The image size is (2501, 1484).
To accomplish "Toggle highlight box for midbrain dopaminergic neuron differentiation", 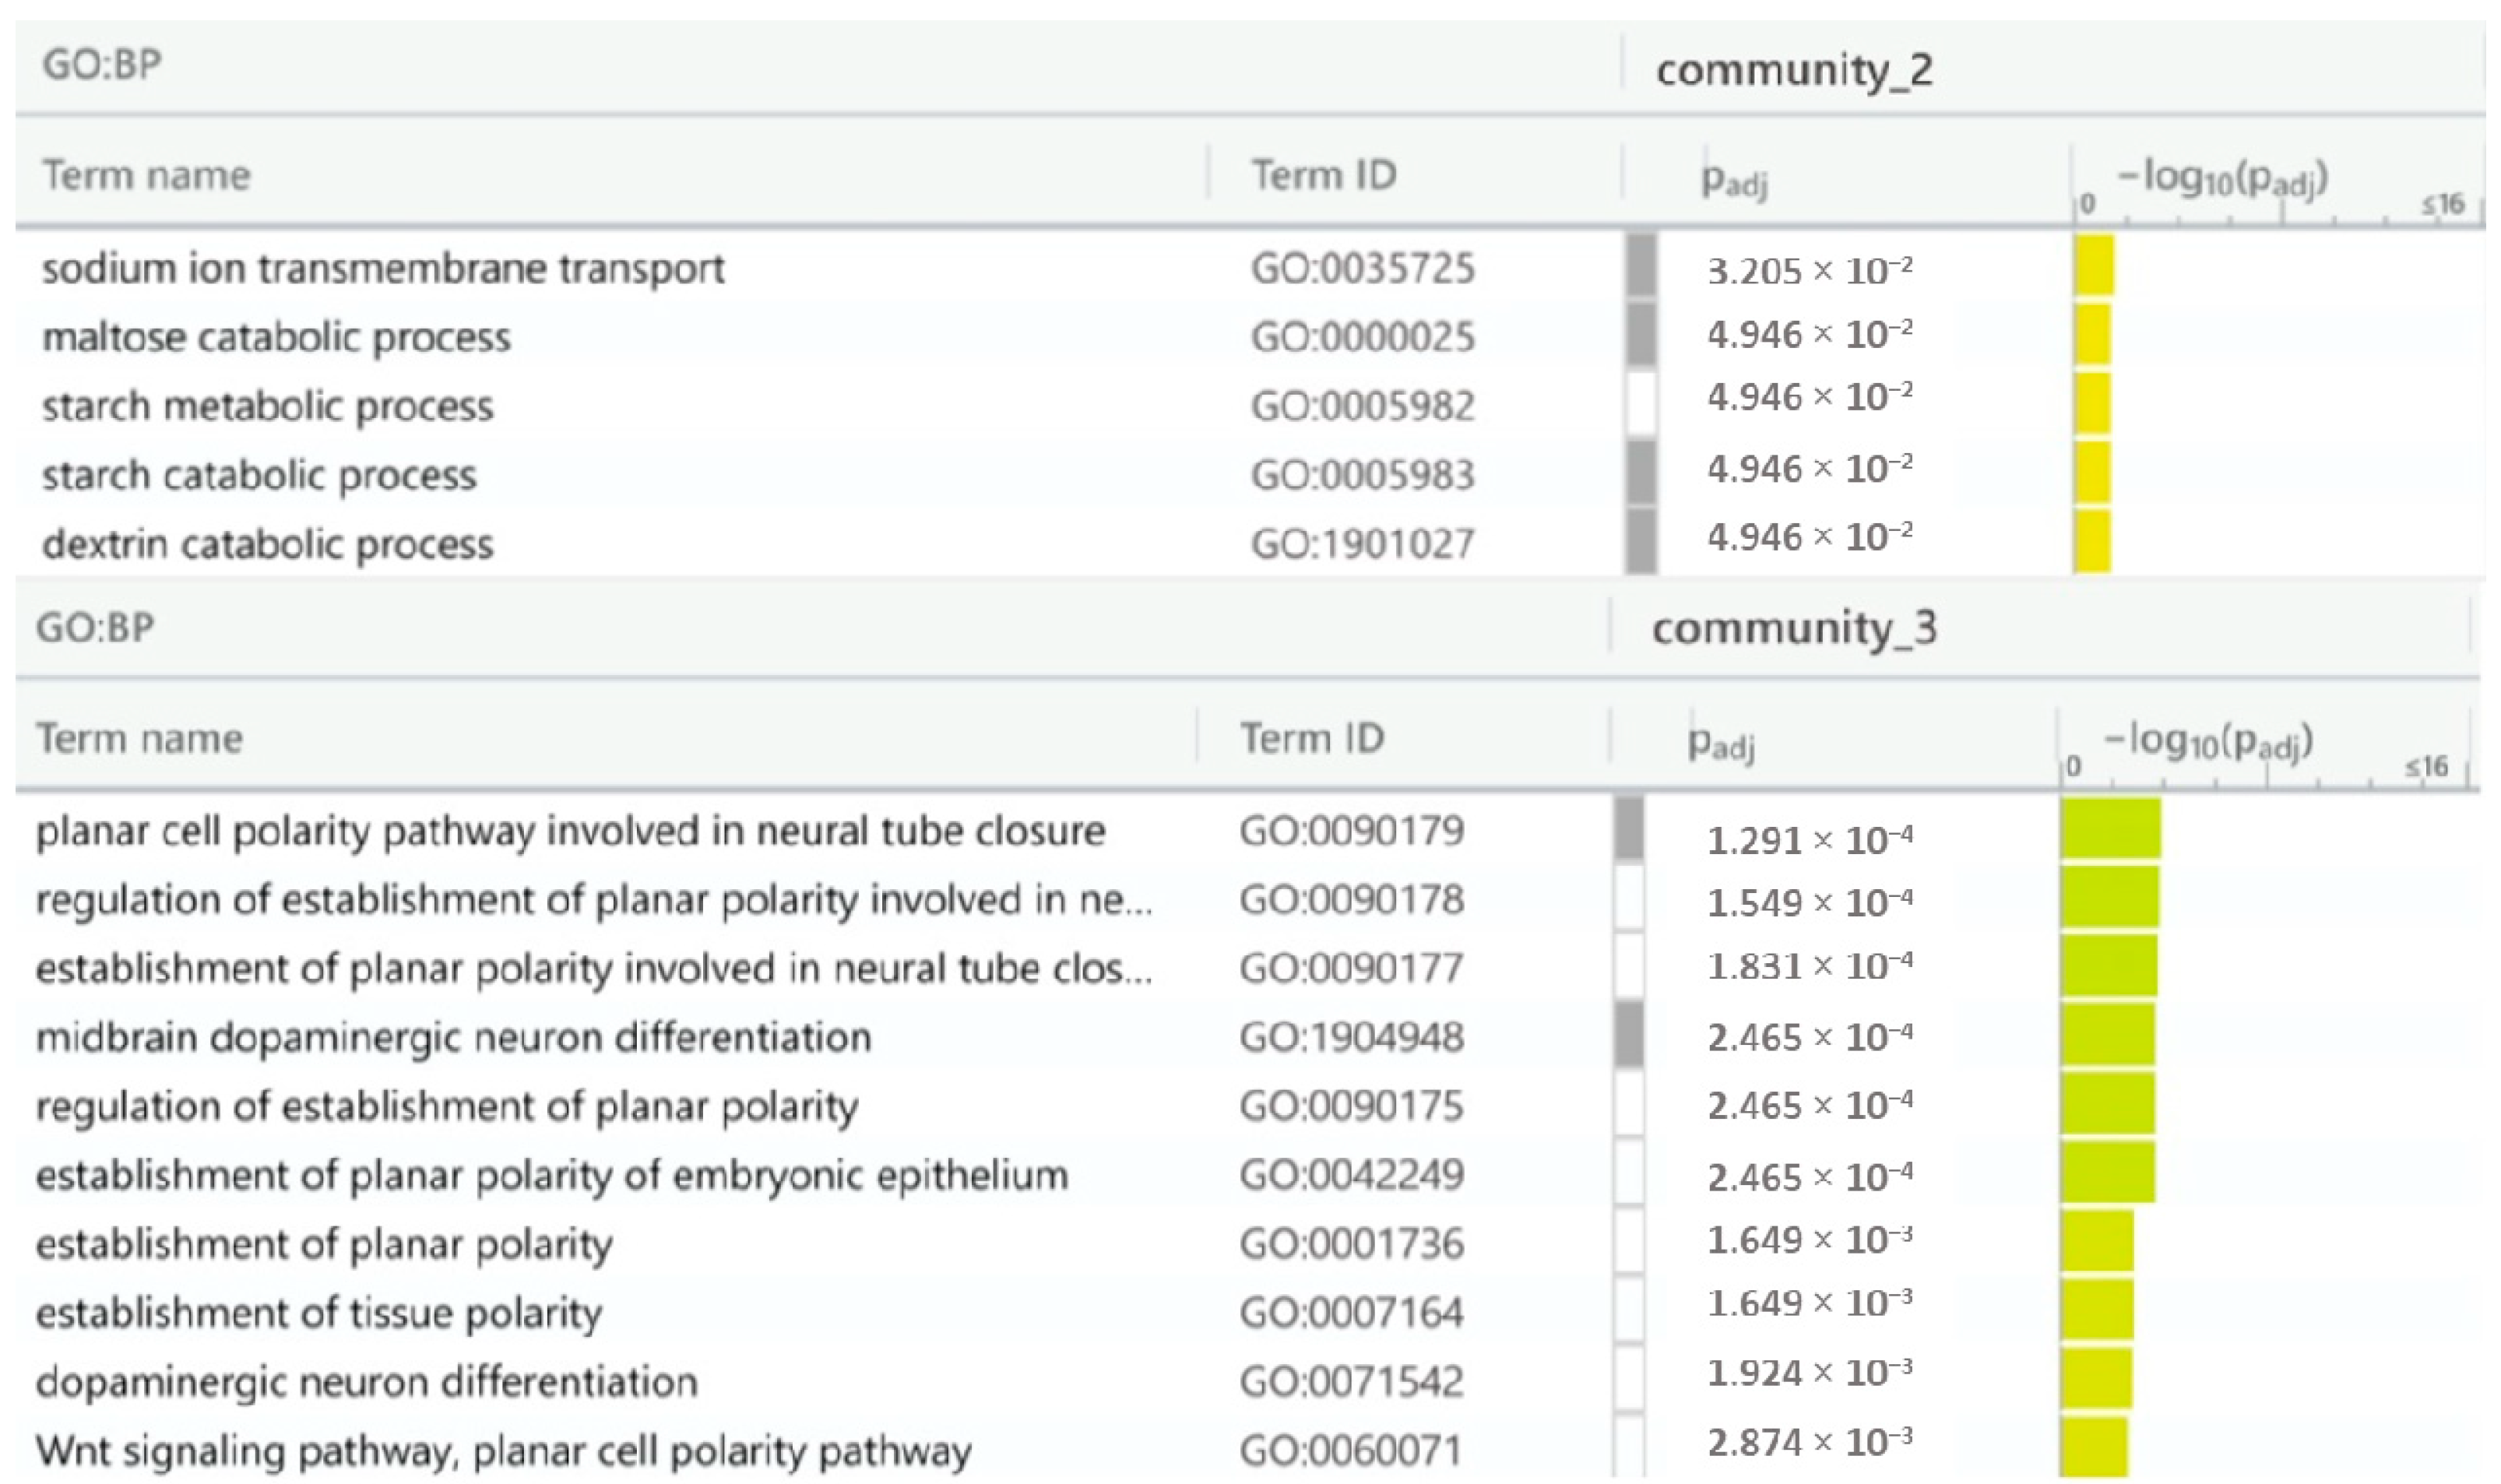I will pos(1628,1036).
